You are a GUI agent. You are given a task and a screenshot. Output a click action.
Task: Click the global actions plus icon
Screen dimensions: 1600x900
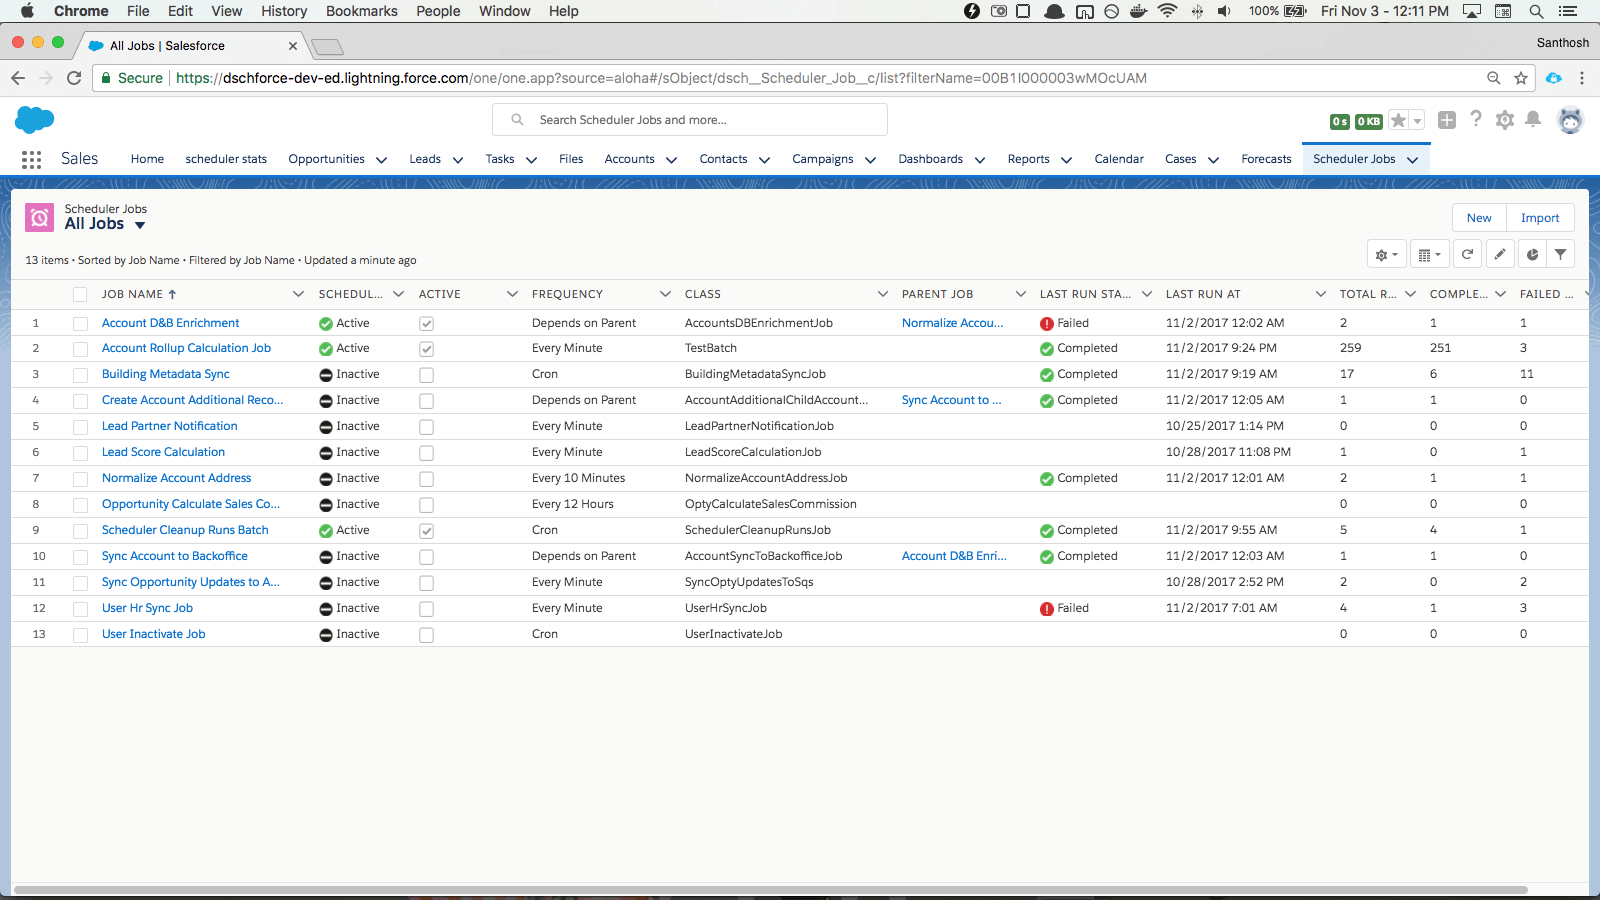coord(1446,120)
